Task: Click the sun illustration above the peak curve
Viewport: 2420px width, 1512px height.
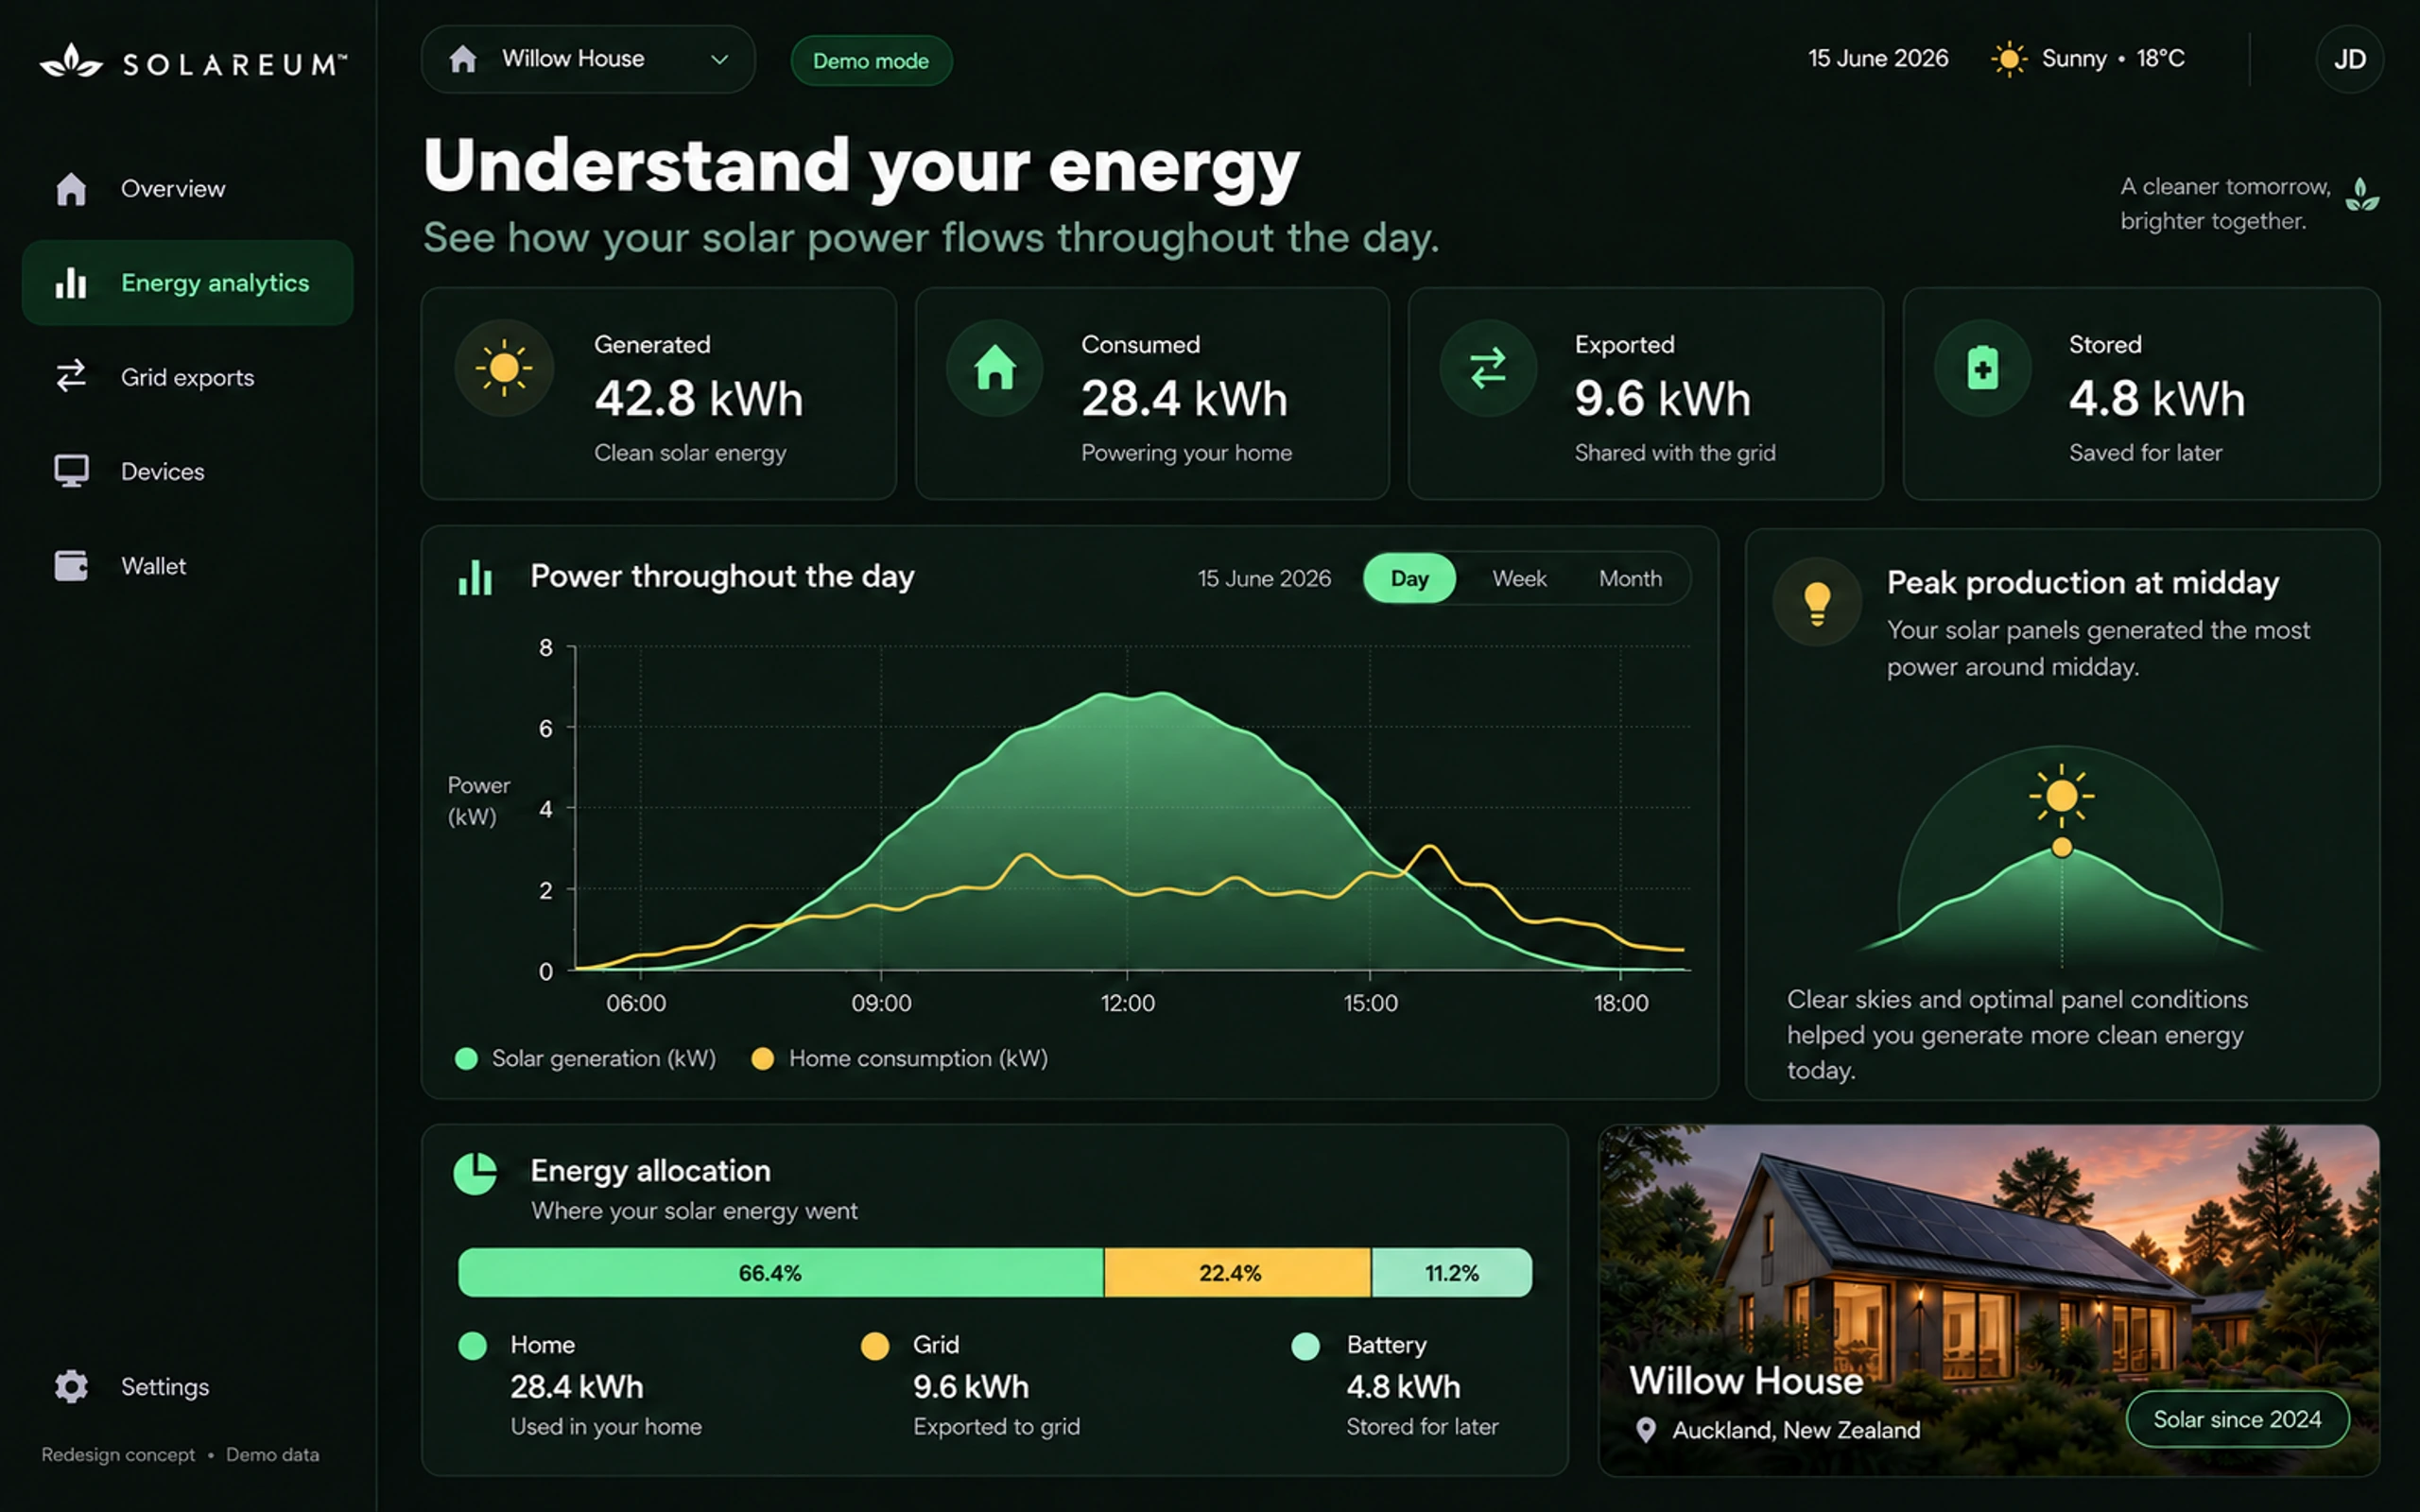Action: (x=2061, y=796)
